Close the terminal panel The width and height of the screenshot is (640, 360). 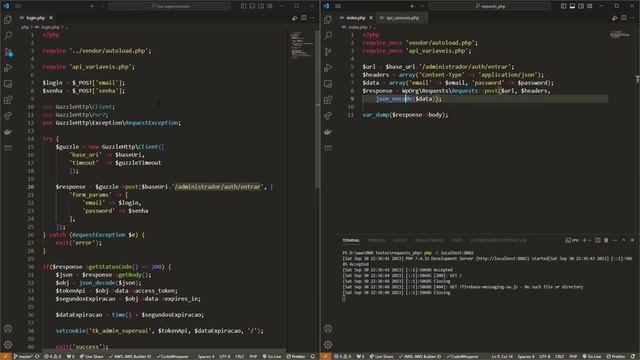pyautogui.click(x=632, y=240)
